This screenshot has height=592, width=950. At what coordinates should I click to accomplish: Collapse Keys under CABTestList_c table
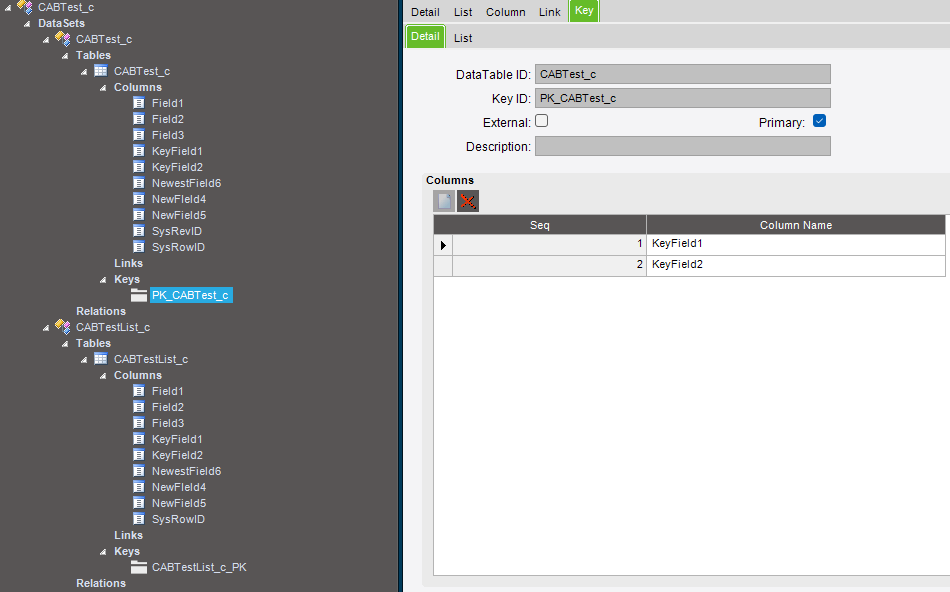tap(103, 552)
